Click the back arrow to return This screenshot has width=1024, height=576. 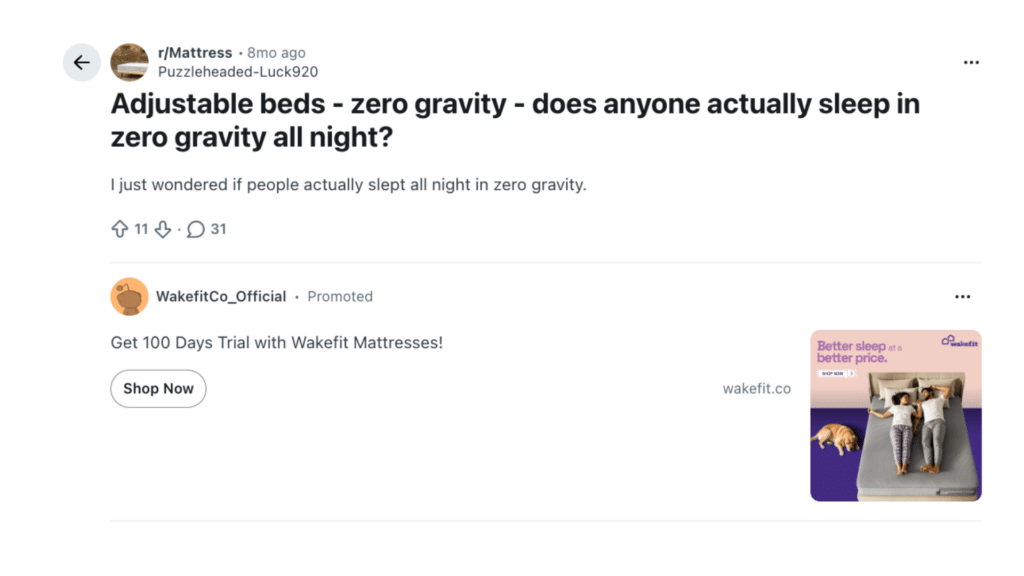click(x=82, y=62)
